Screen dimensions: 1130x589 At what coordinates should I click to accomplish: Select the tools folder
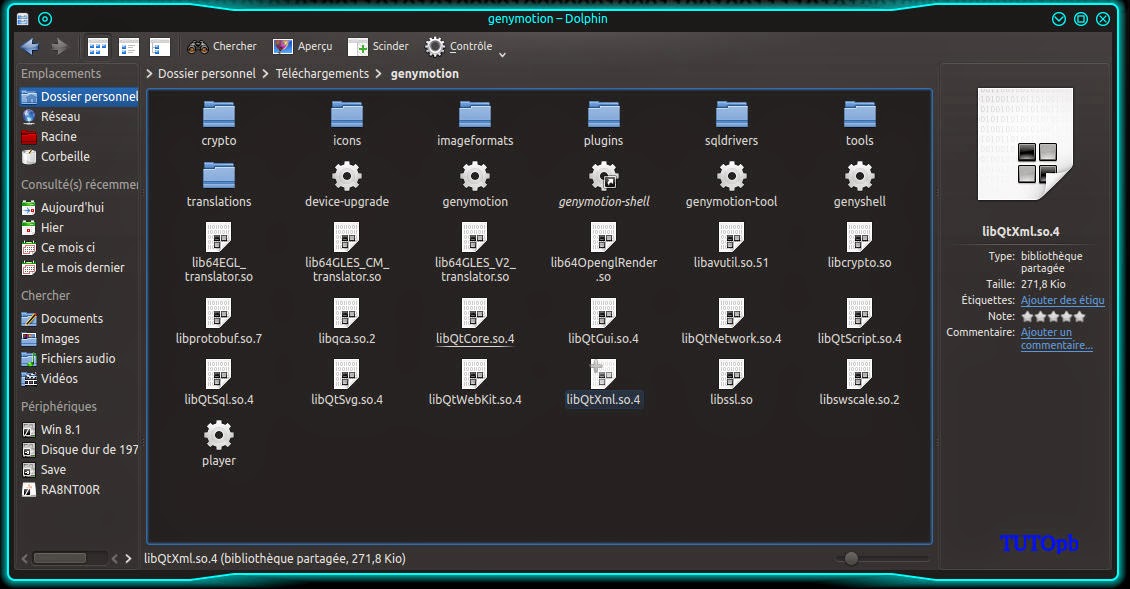(x=860, y=124)
